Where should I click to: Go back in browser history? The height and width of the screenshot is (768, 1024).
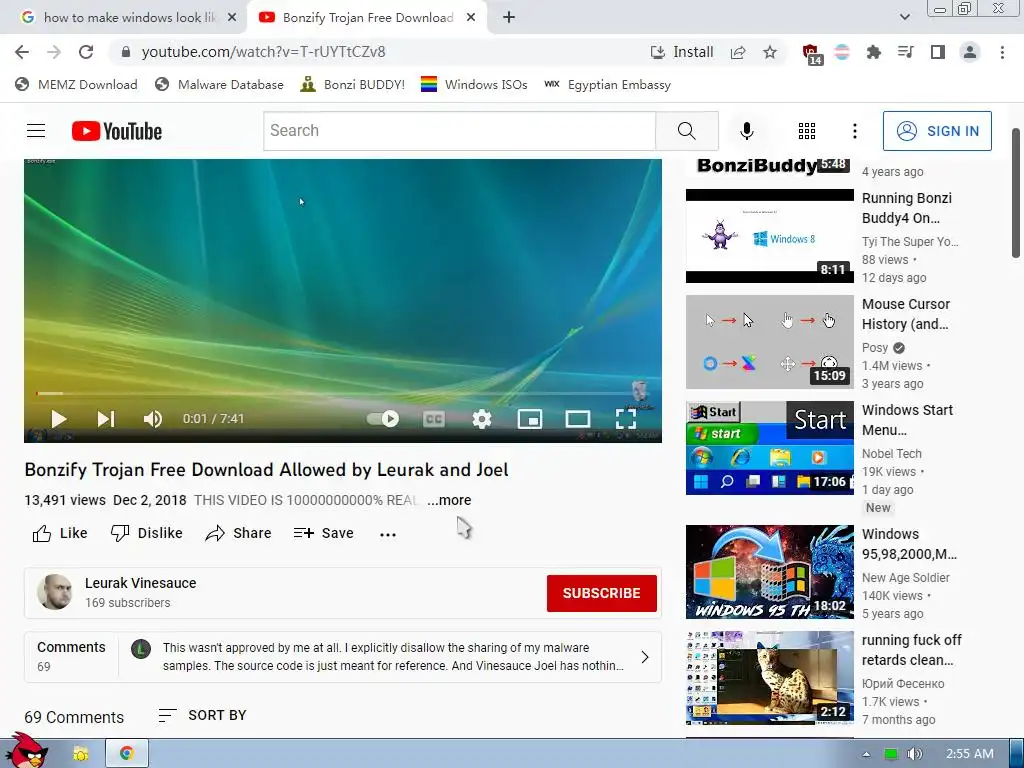(x=22, y=52)
